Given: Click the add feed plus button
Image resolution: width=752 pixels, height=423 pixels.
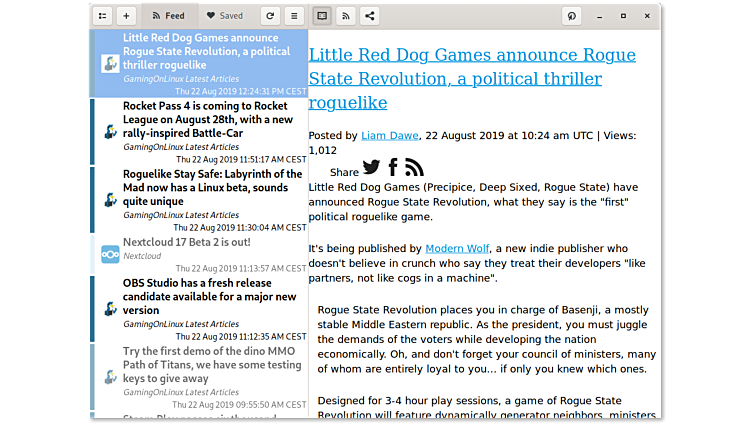Looking at the screenshot, I should tap(126, 16).
